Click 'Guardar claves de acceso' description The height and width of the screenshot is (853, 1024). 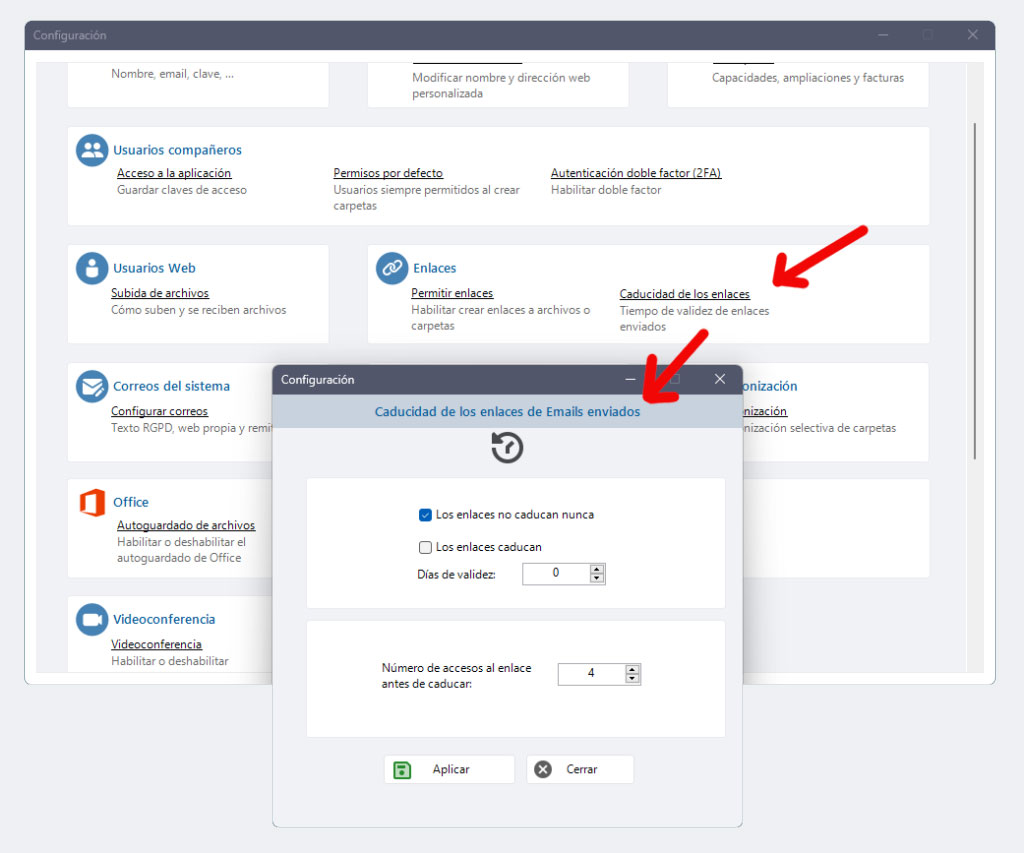click(x=182, y=190)
